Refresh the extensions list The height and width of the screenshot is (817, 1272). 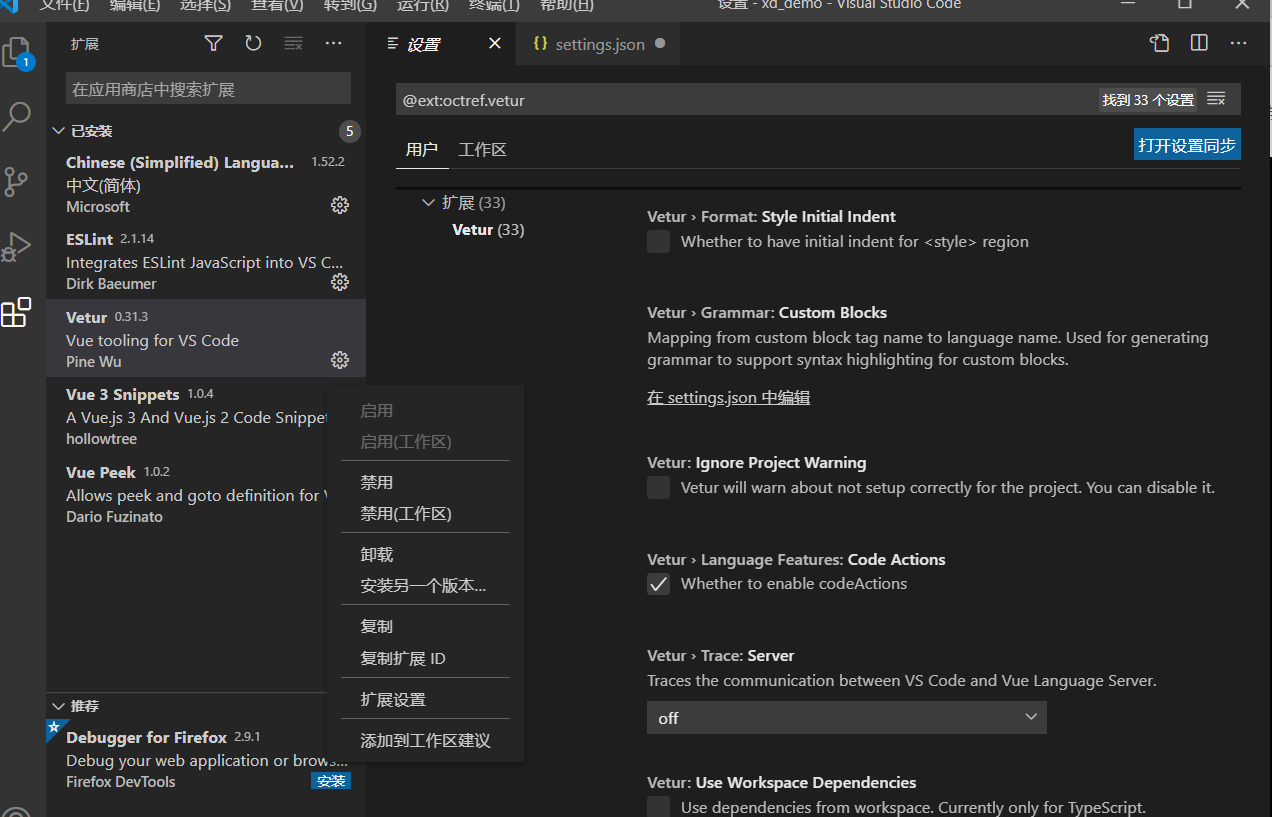click(253, 43)
